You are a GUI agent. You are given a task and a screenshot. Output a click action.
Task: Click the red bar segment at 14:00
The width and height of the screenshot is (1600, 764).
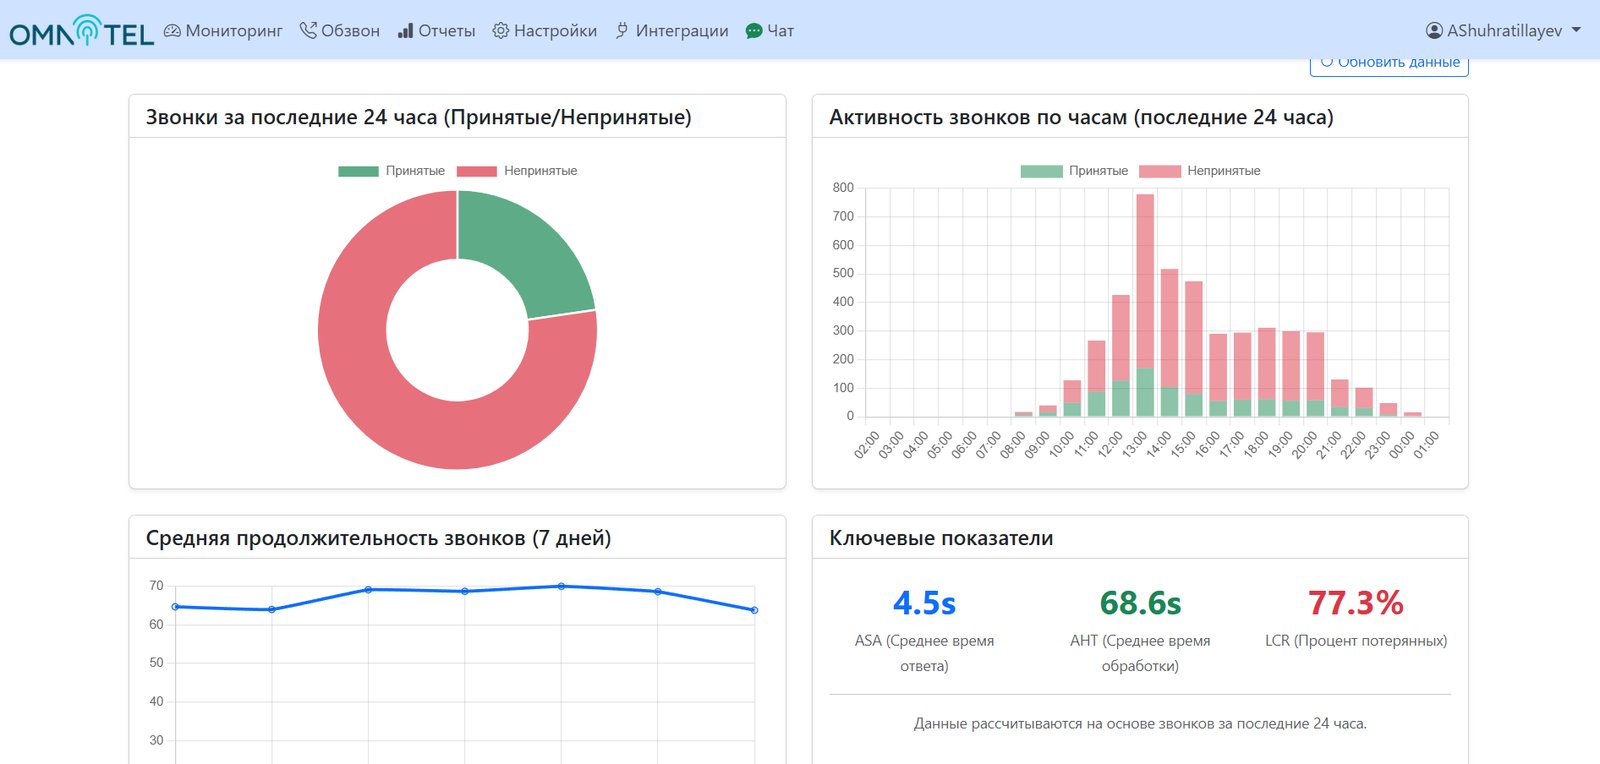1169,327
